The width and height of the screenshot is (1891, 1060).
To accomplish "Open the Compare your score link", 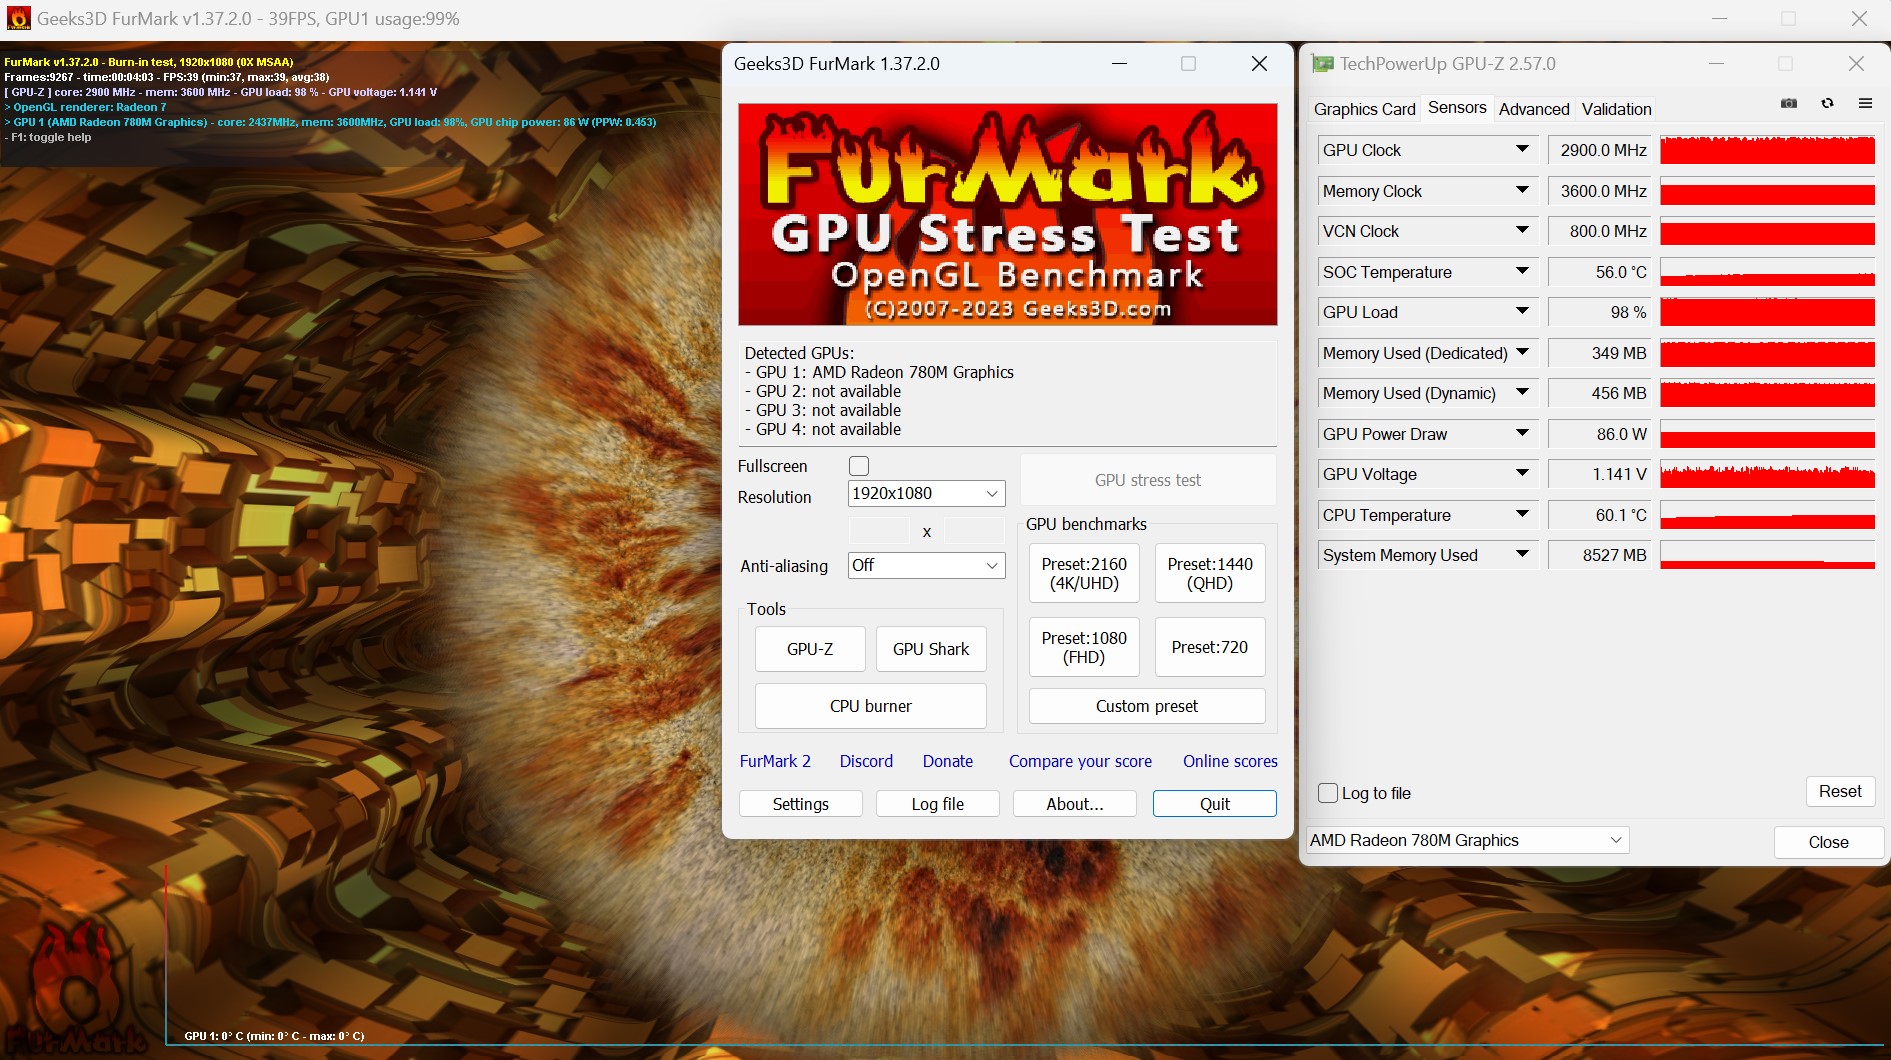I will tap(1080, 761).
